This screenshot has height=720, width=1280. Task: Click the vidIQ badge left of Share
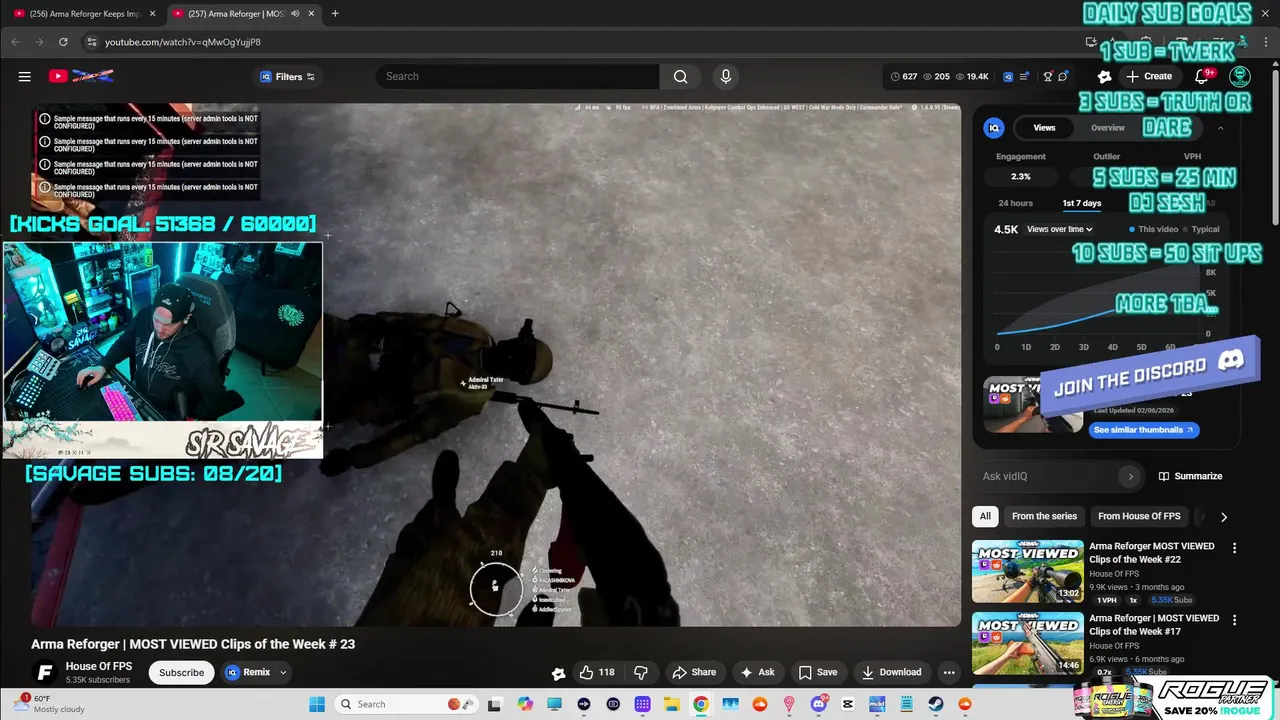pyautogui.click(x=559, y=673)
